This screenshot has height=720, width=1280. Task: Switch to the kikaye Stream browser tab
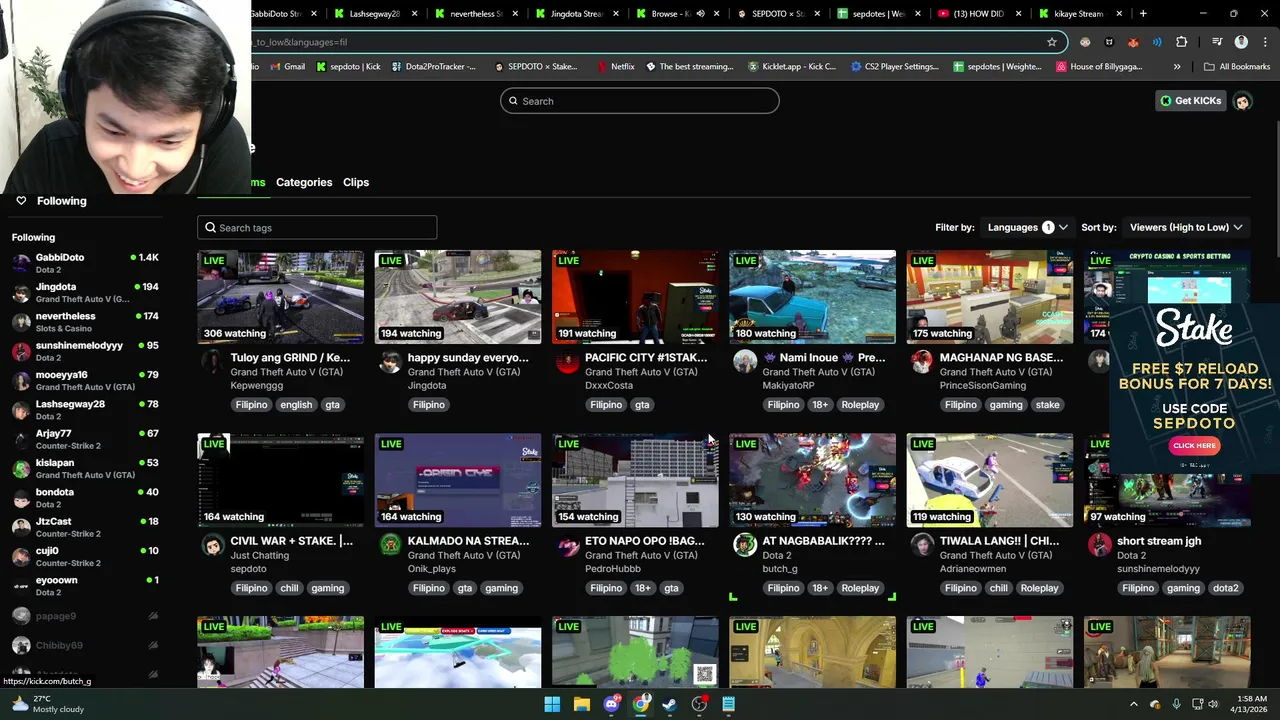(1078, 14)
